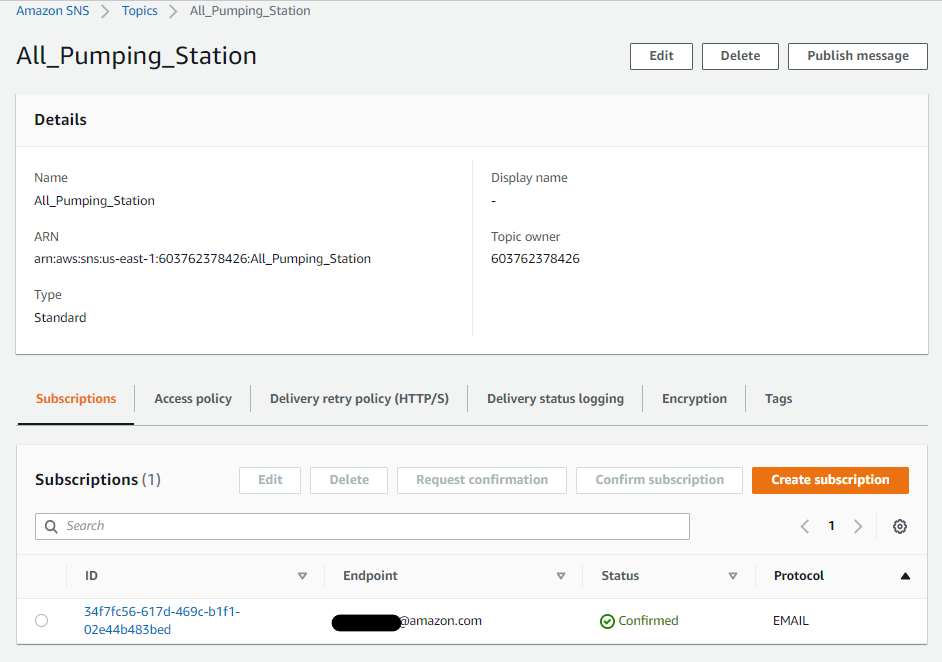Select the Topic owner 603762378426 value

535,259
